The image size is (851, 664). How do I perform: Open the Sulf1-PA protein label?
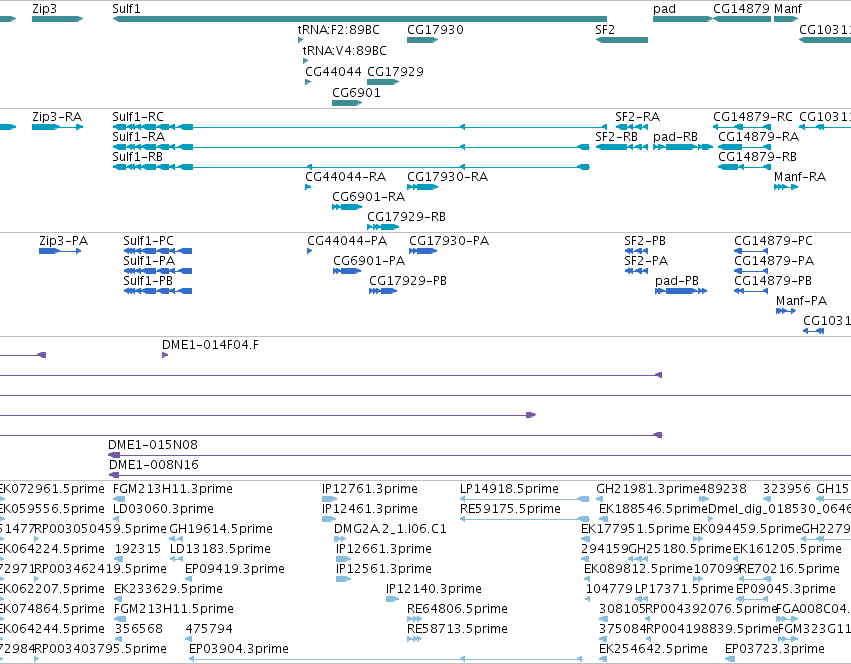pos(149,261)
